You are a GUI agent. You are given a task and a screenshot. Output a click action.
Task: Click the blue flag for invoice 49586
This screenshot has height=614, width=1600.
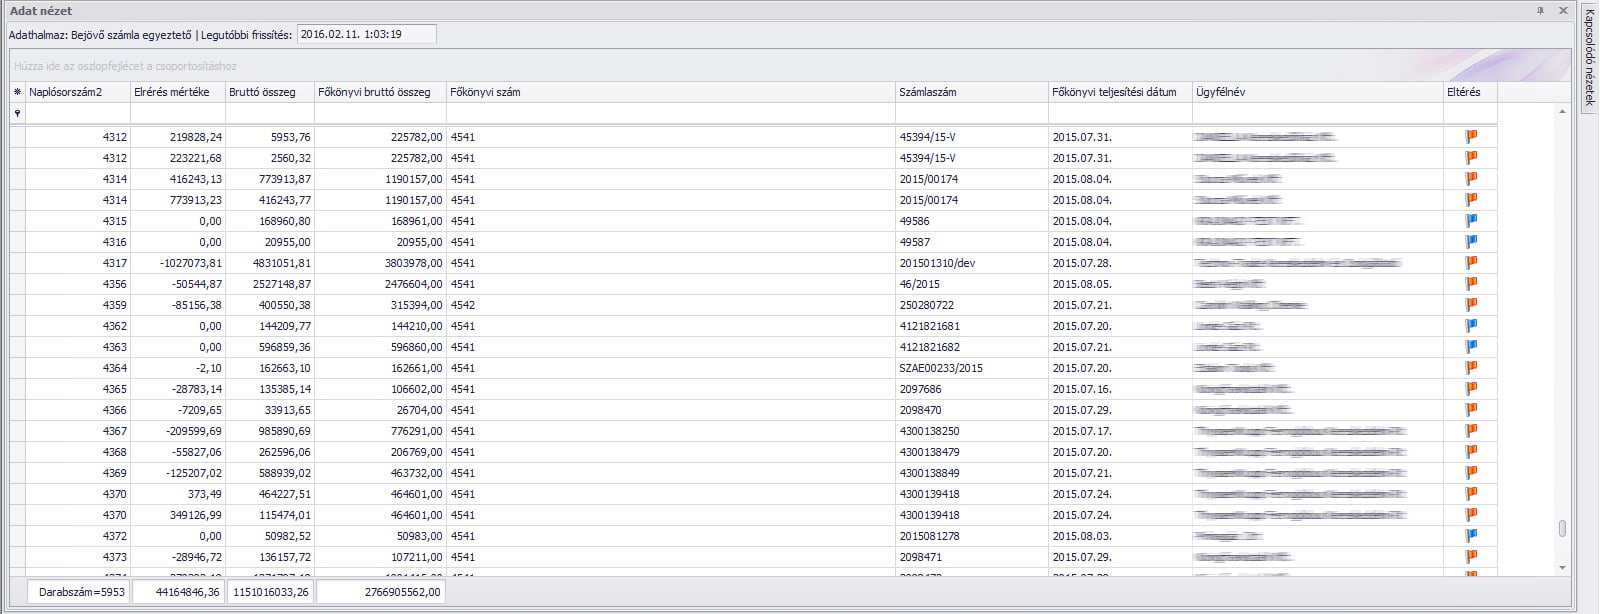(x=1471, y=221)
